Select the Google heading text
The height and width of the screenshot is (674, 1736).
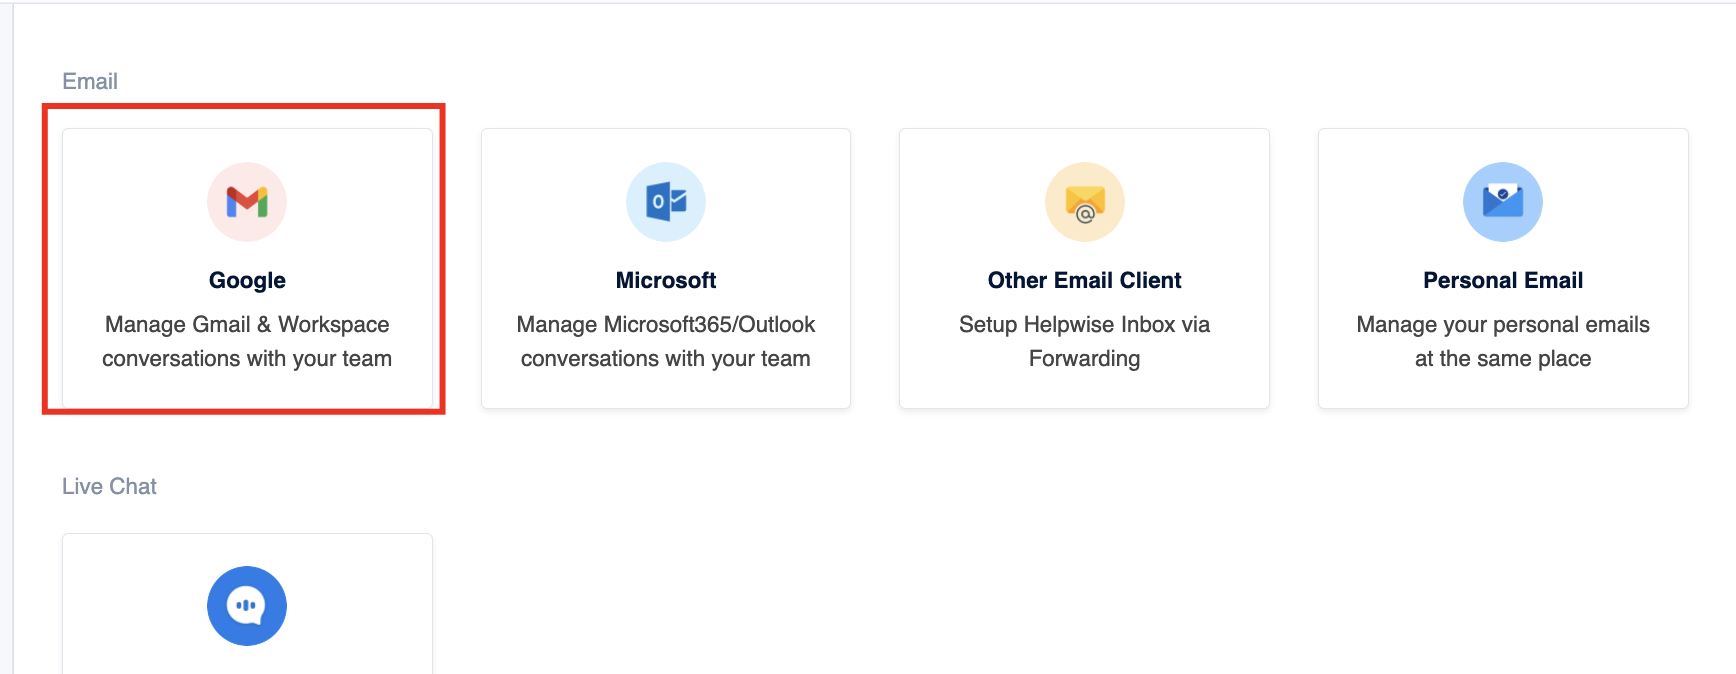click(247, 281)
